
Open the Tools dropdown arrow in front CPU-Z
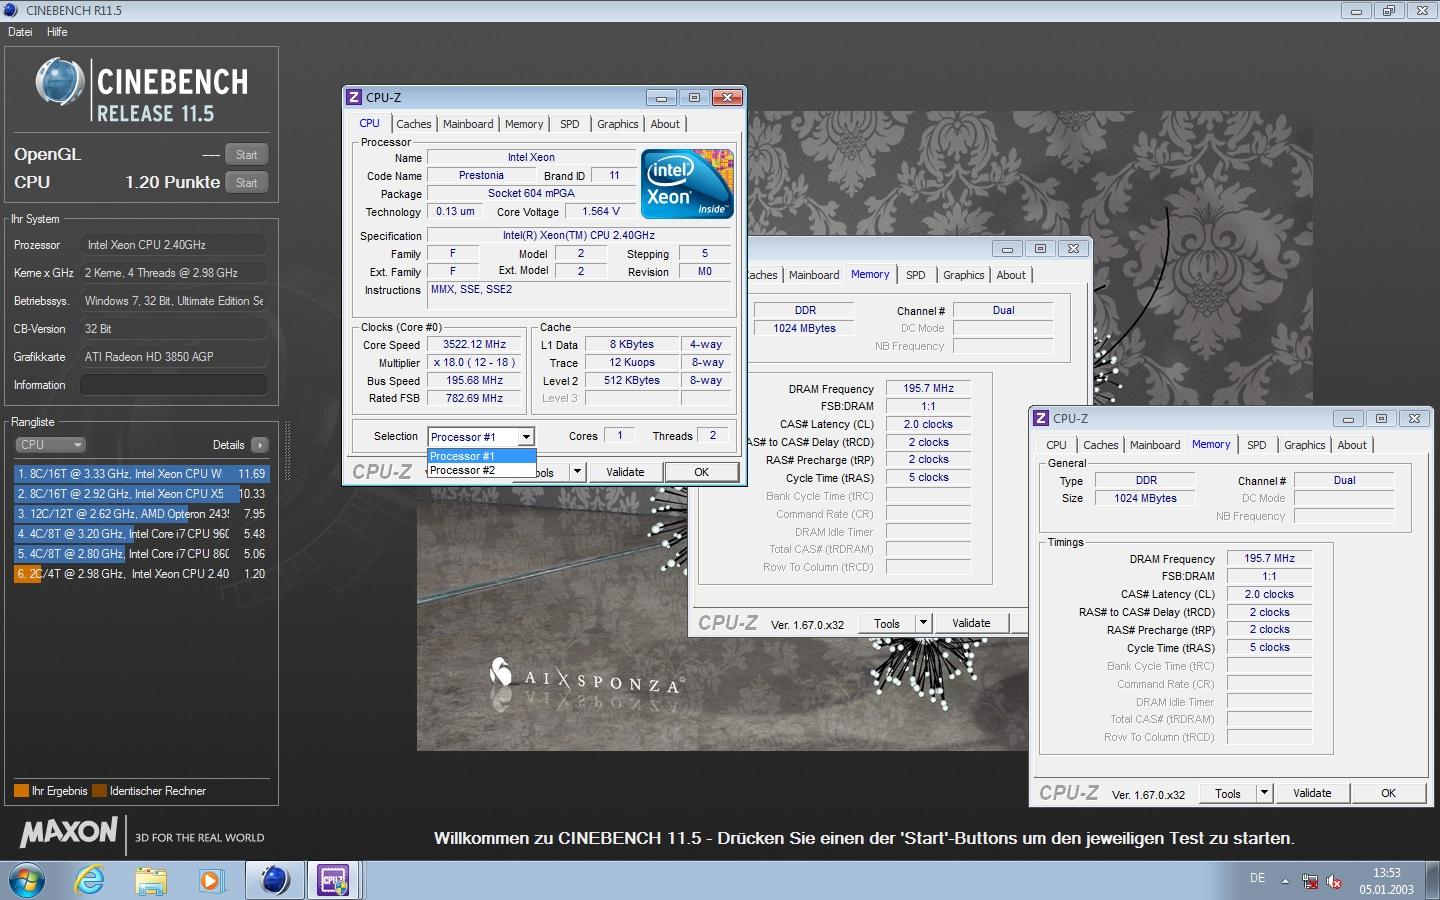point(577,472)
